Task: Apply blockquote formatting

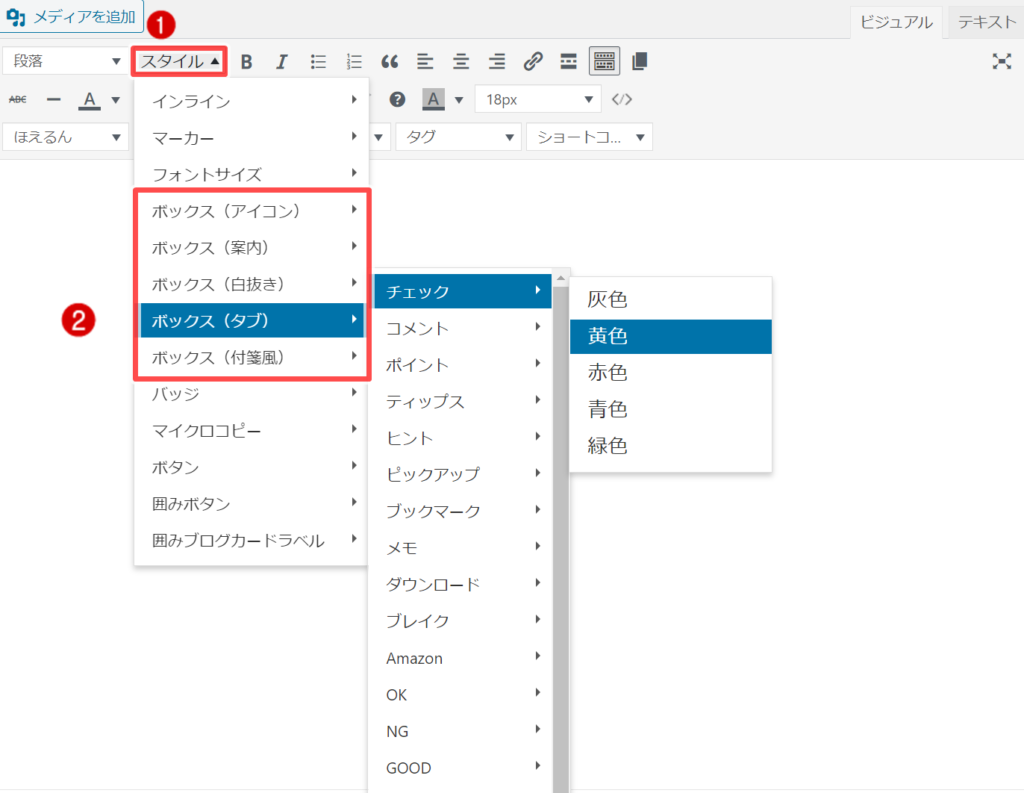Action: pyautogui.click(x=390, y=61)
